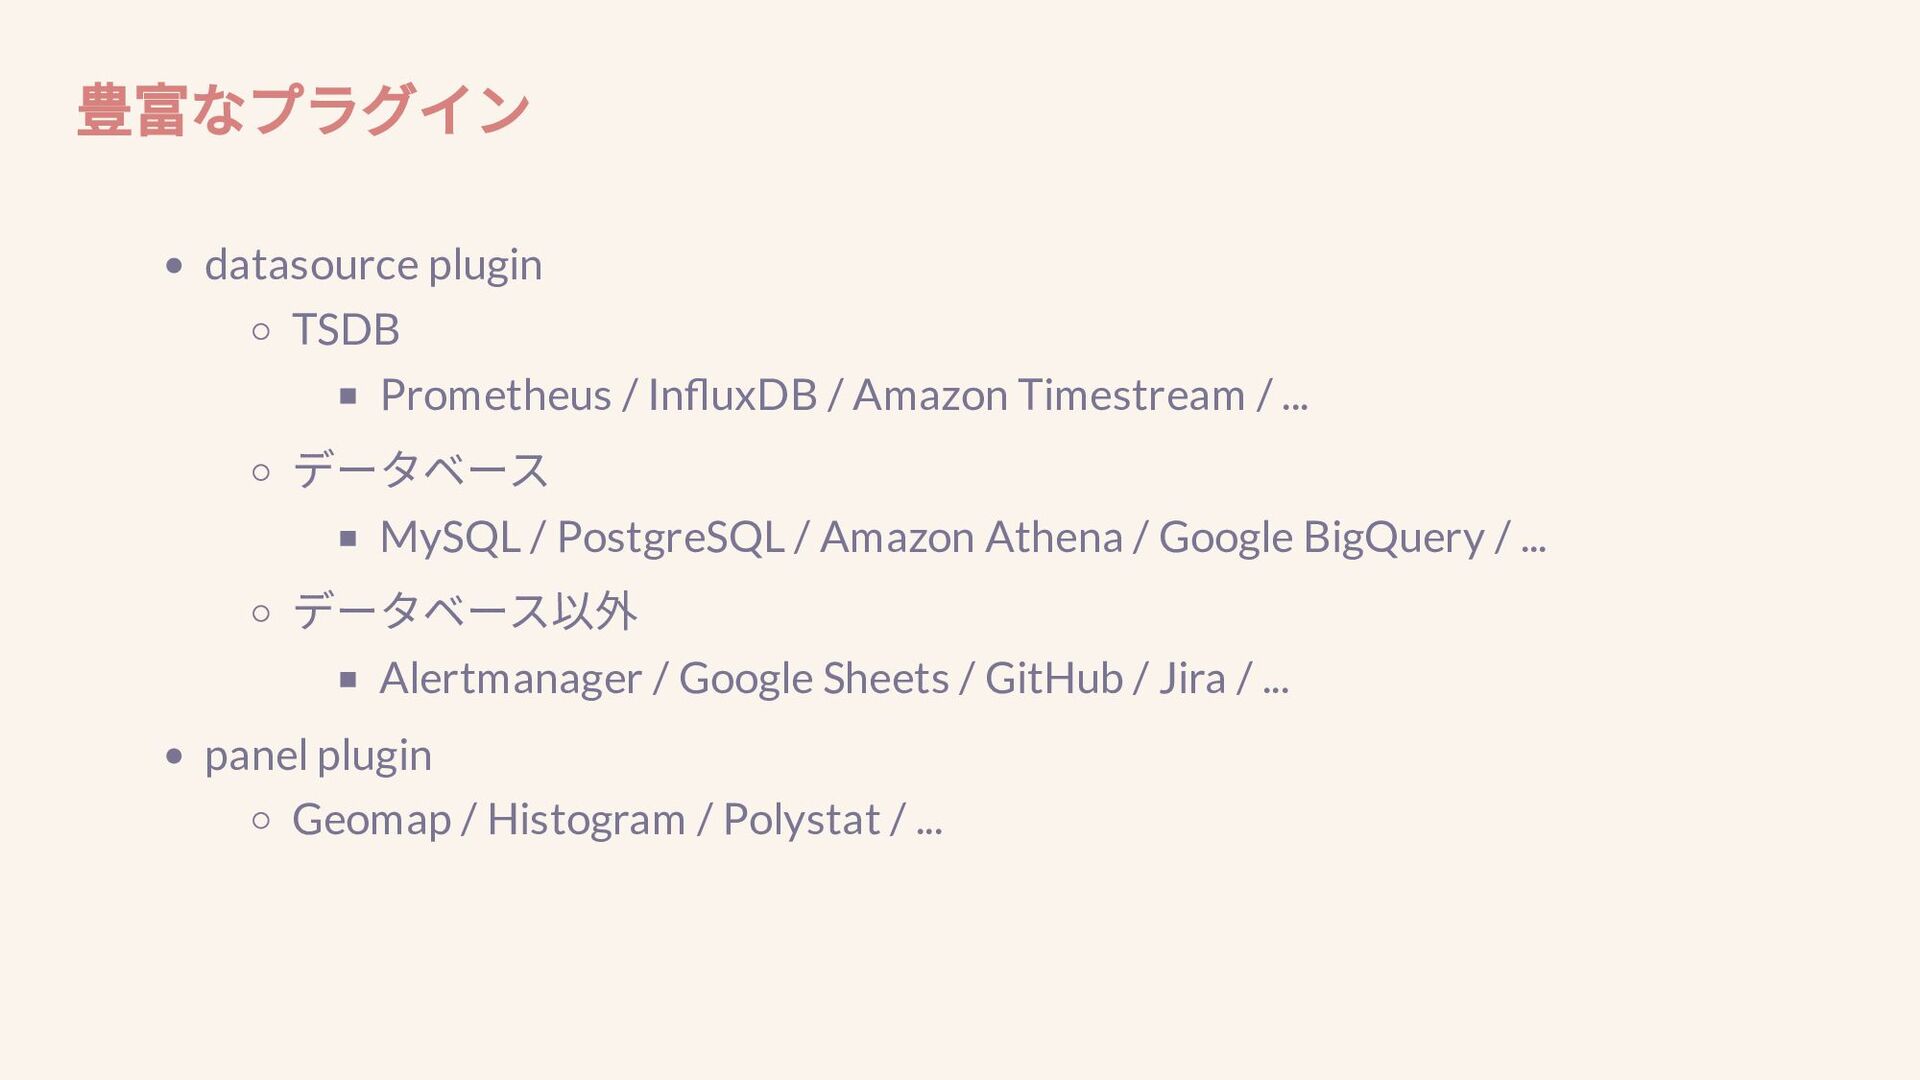
Task: Click Amazon Athena text
Action: pos(971,537)
